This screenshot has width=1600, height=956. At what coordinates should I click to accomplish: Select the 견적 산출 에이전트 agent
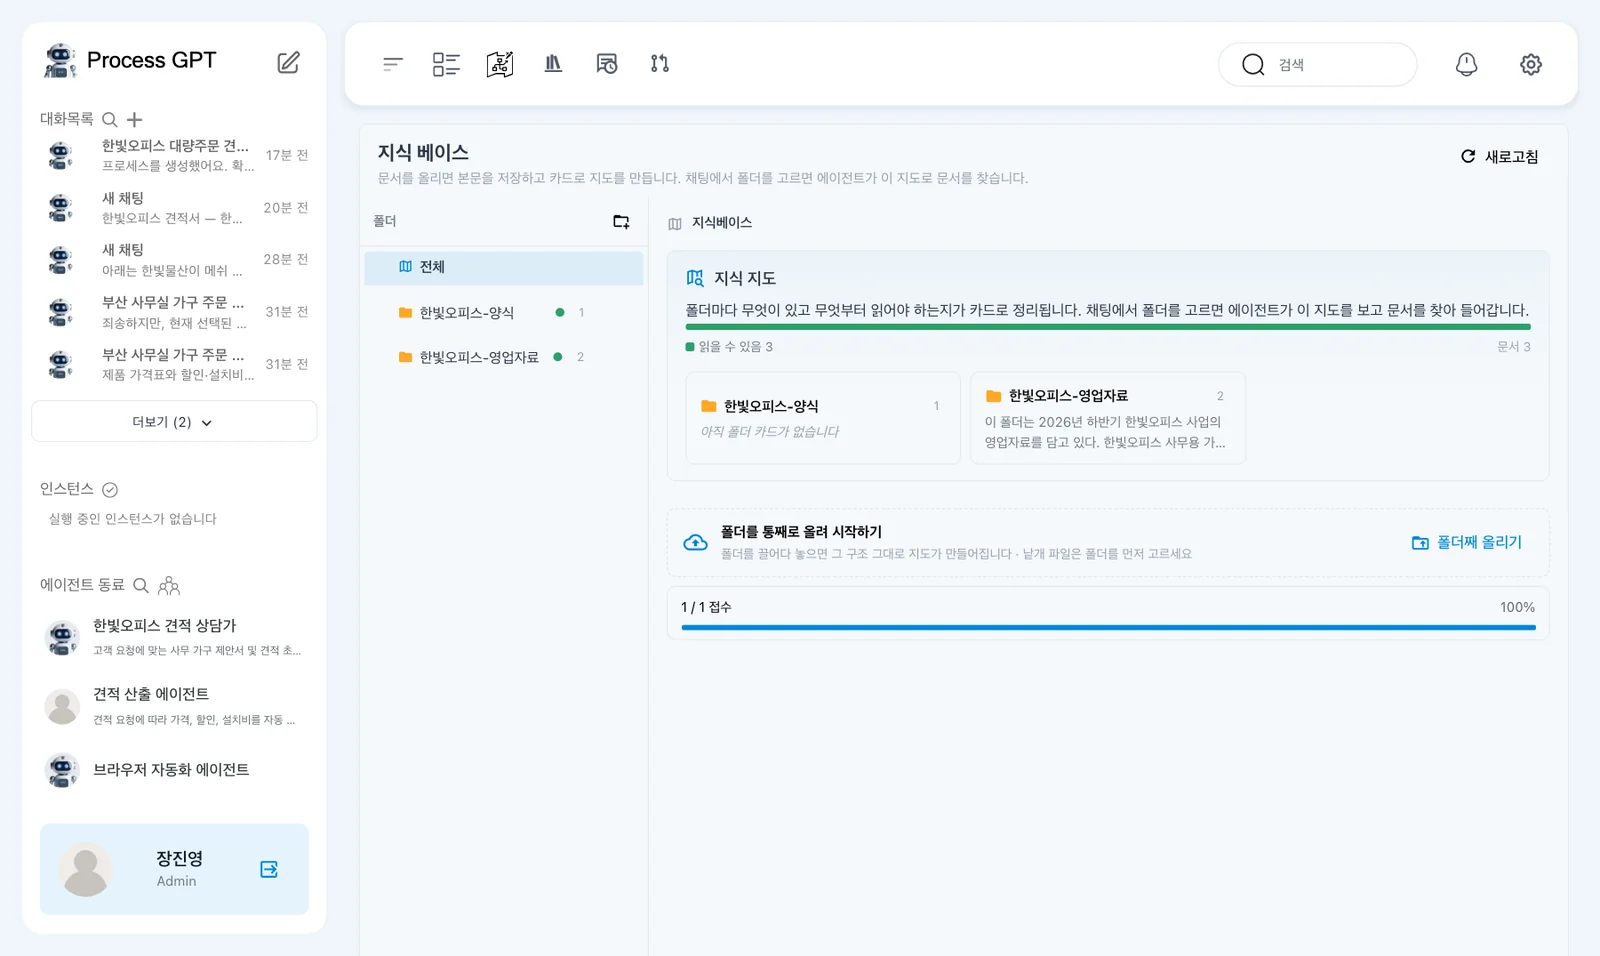pyautogui.click(x=174, y=706)
